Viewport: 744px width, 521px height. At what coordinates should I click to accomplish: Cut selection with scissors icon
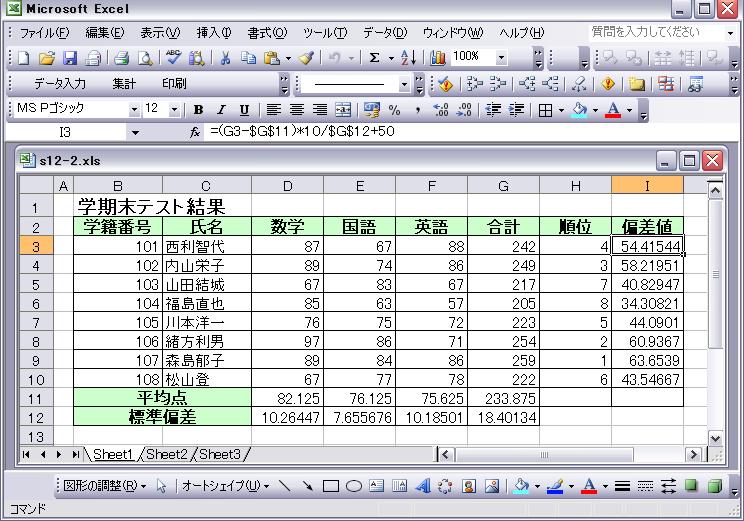click(225, 58)
